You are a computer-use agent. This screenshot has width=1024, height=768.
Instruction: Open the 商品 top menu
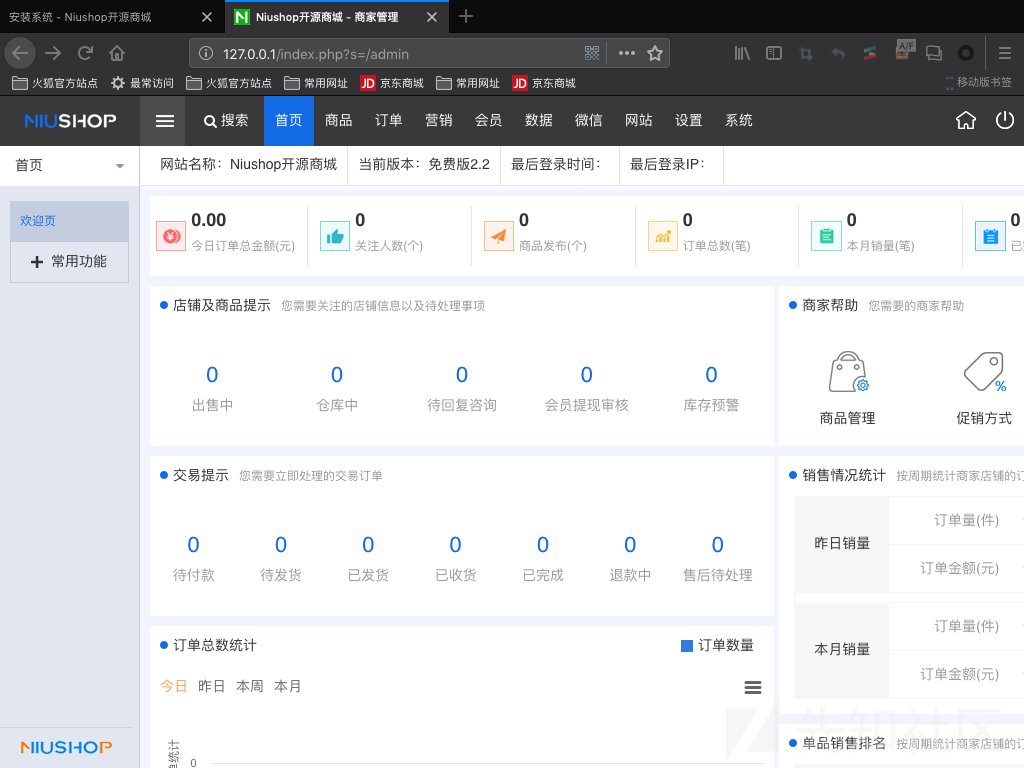coord(338,121)
